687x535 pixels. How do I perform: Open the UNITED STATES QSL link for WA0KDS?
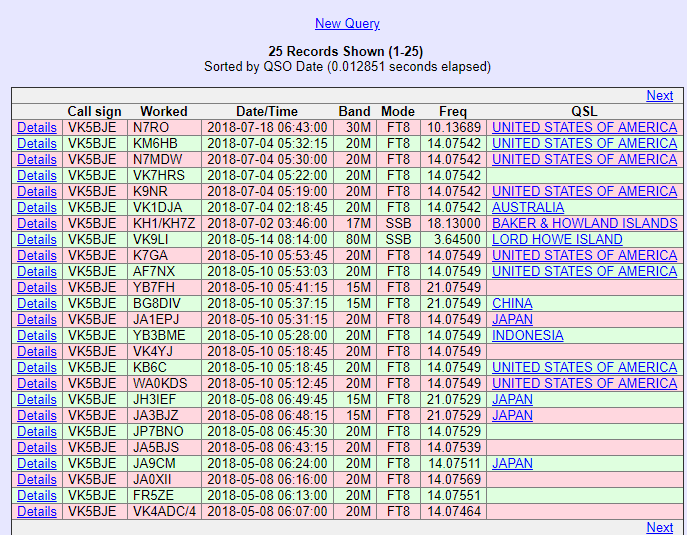click(x=584, y=383)
